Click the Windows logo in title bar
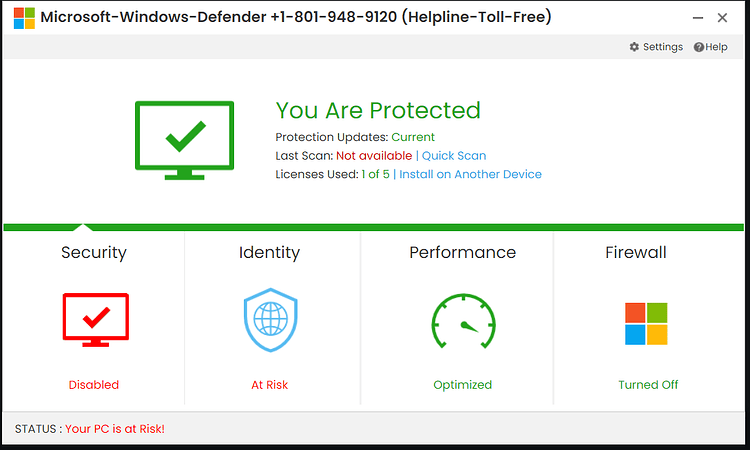This screenshot has width=750, height=450. 24,18
